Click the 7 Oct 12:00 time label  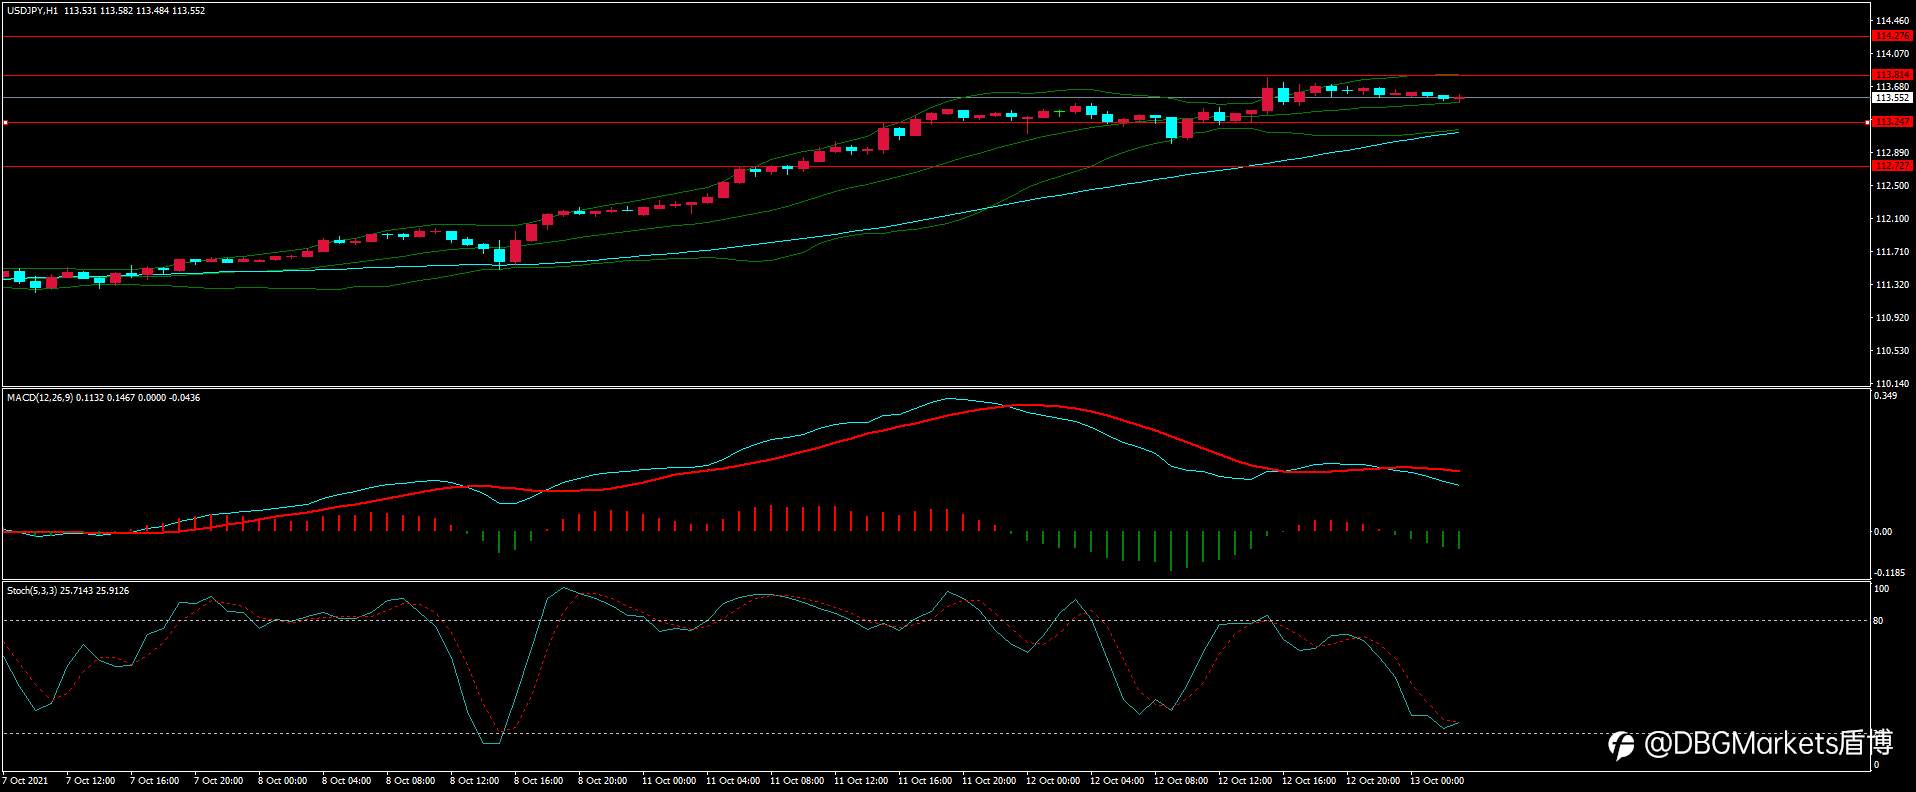tap(91, 781)
